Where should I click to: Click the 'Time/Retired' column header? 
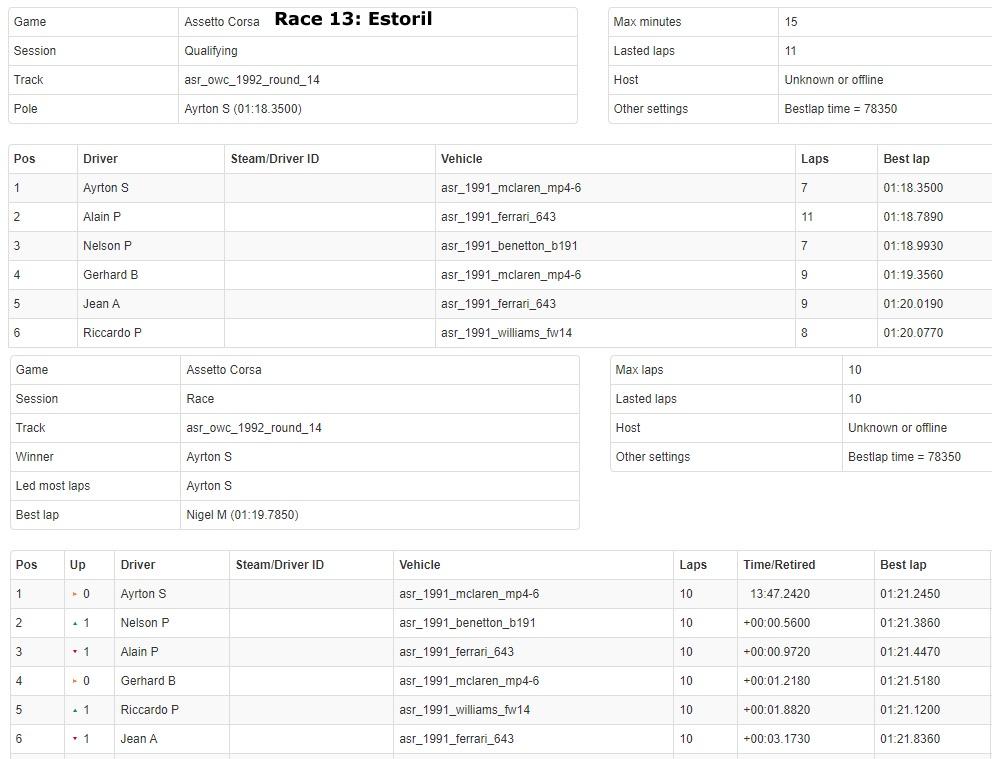tap(778, 565)
